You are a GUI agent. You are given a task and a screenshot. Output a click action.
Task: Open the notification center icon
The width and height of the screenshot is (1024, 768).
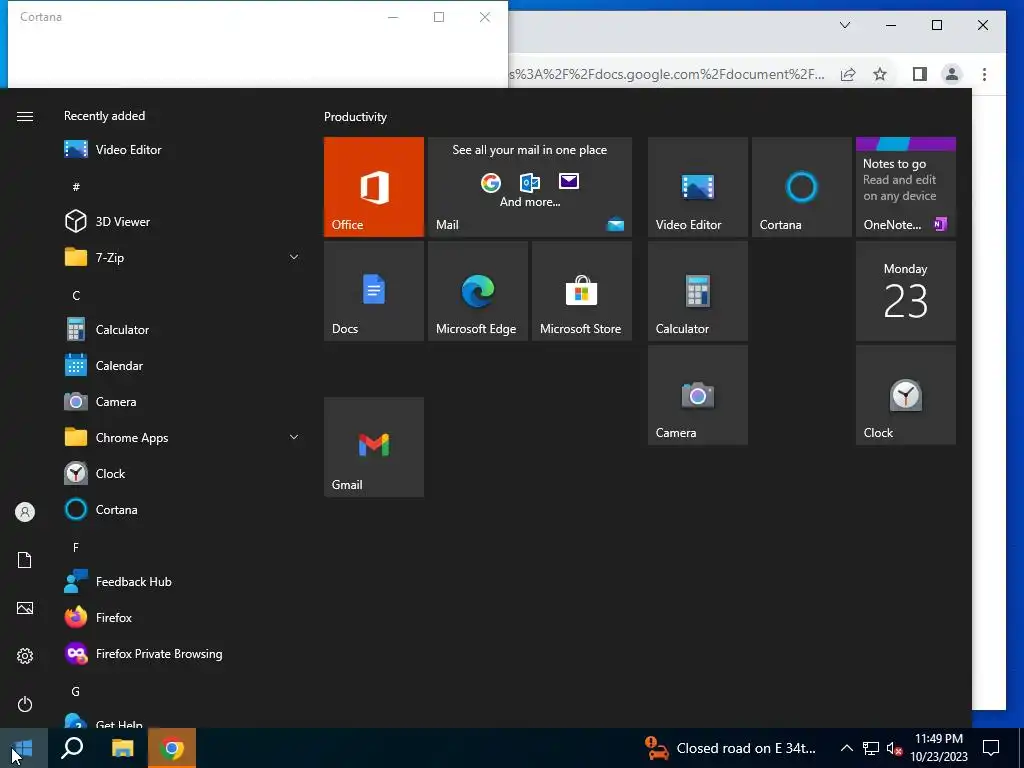point(991,748)
